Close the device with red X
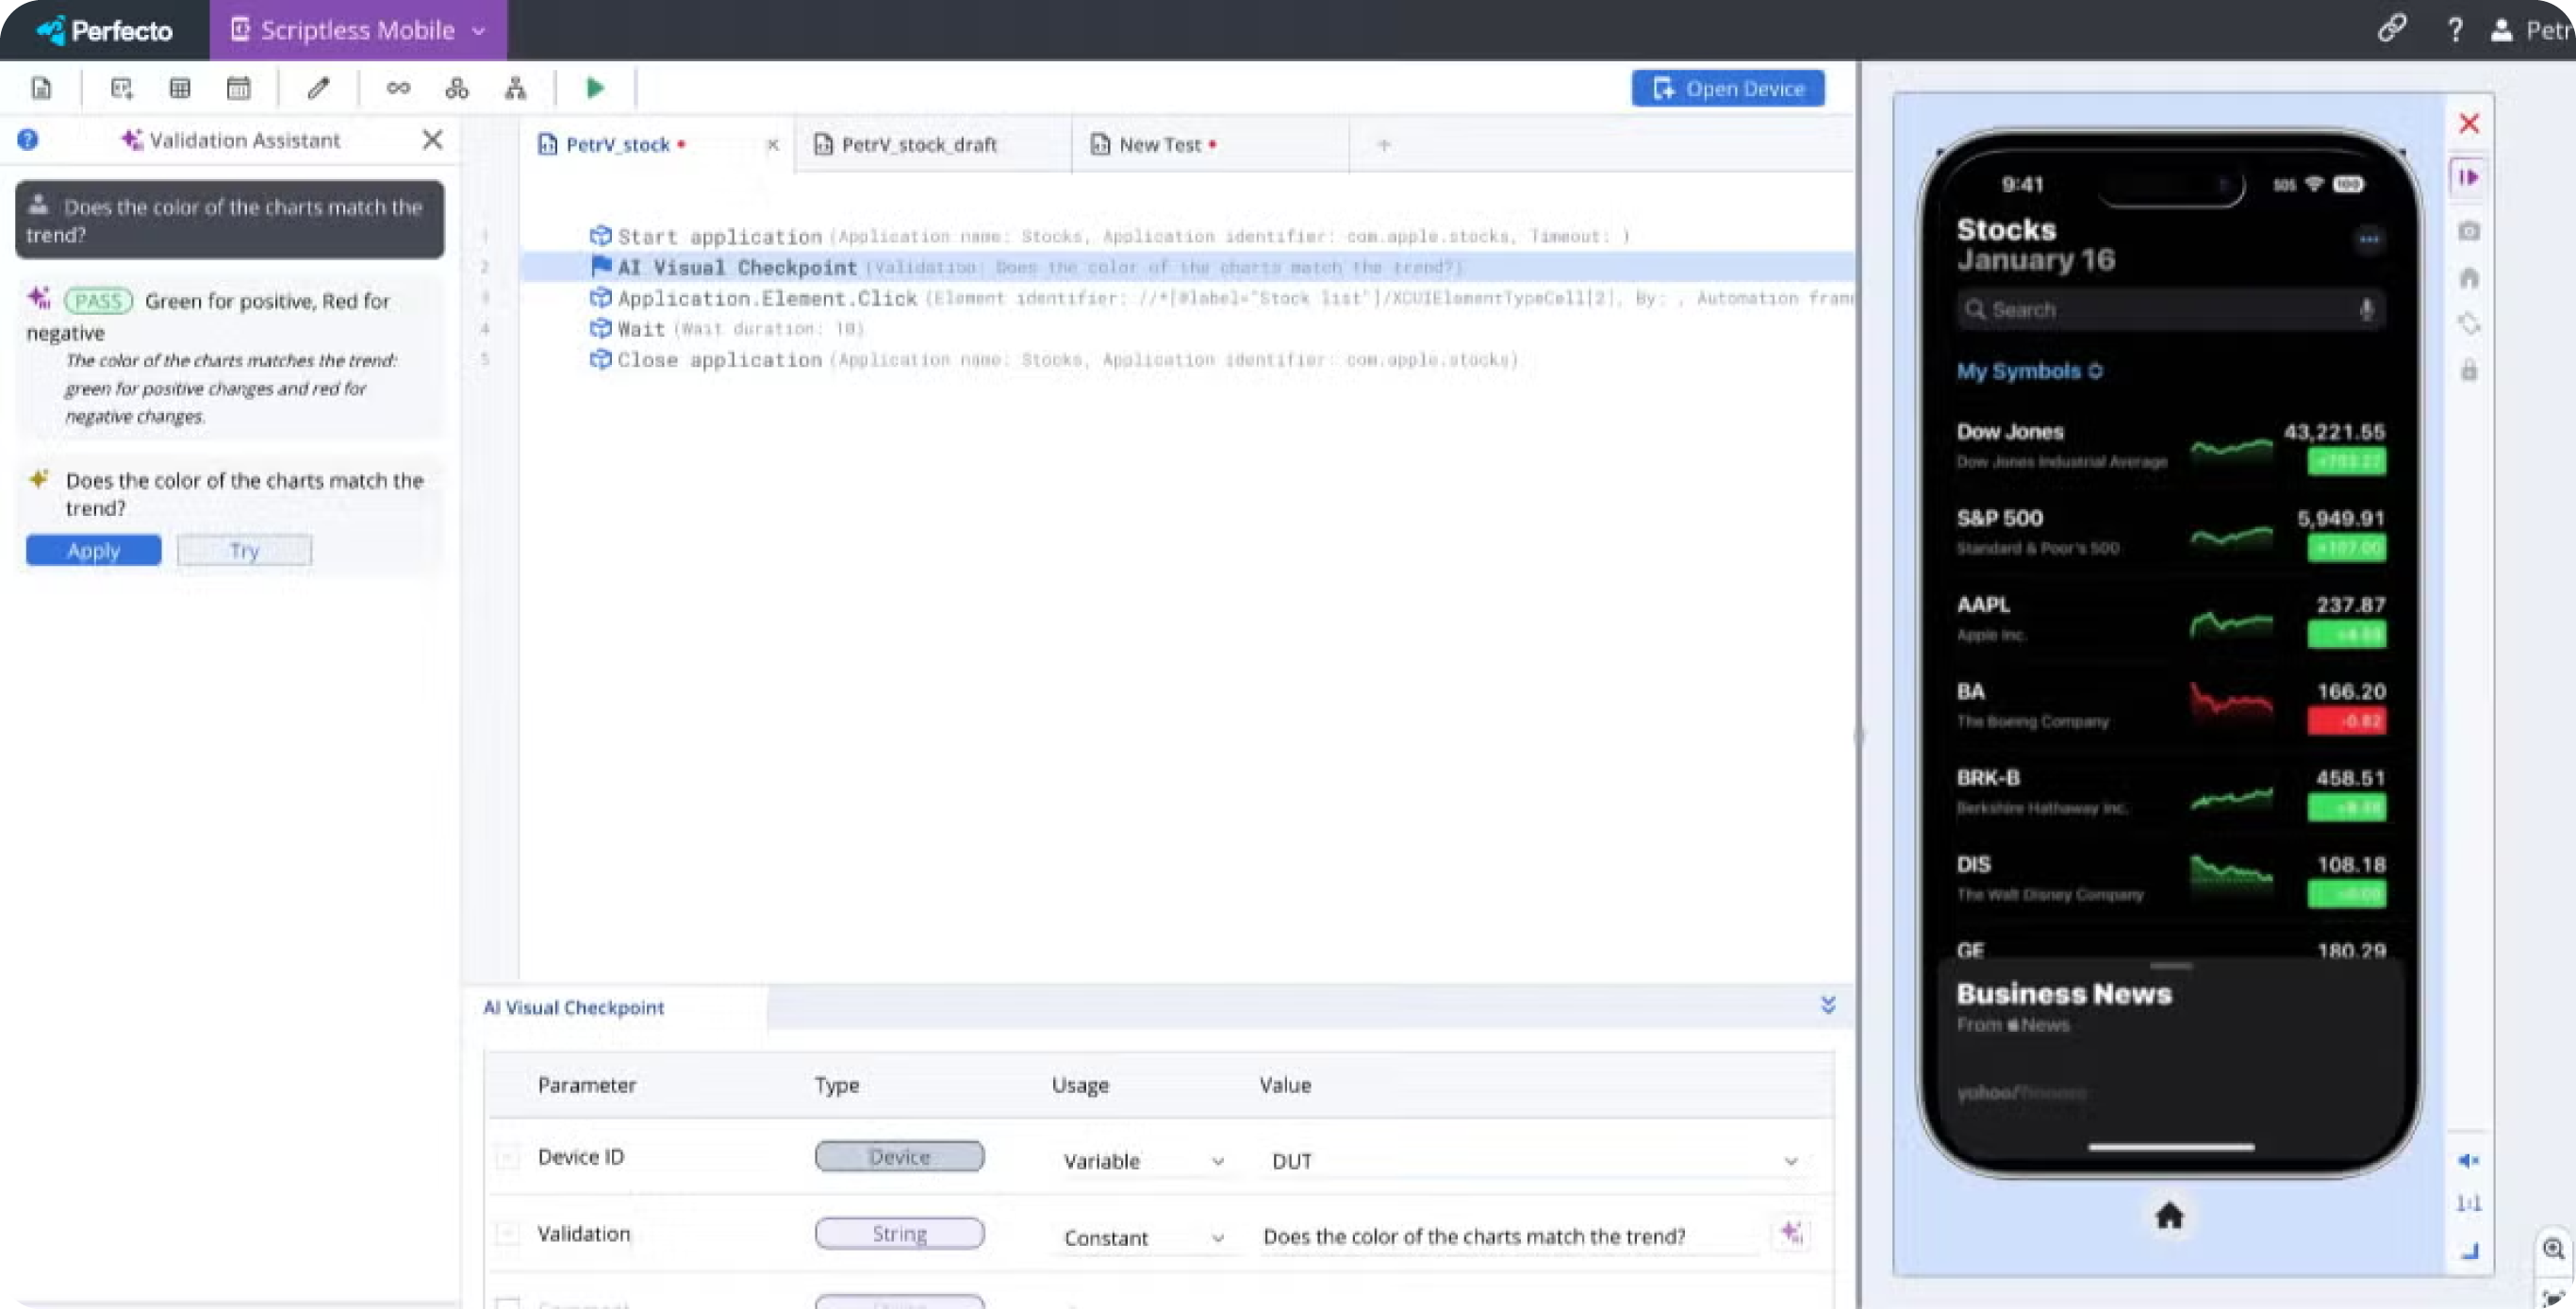This screenshot has height=1309, width=2576. click(2469, 123)
